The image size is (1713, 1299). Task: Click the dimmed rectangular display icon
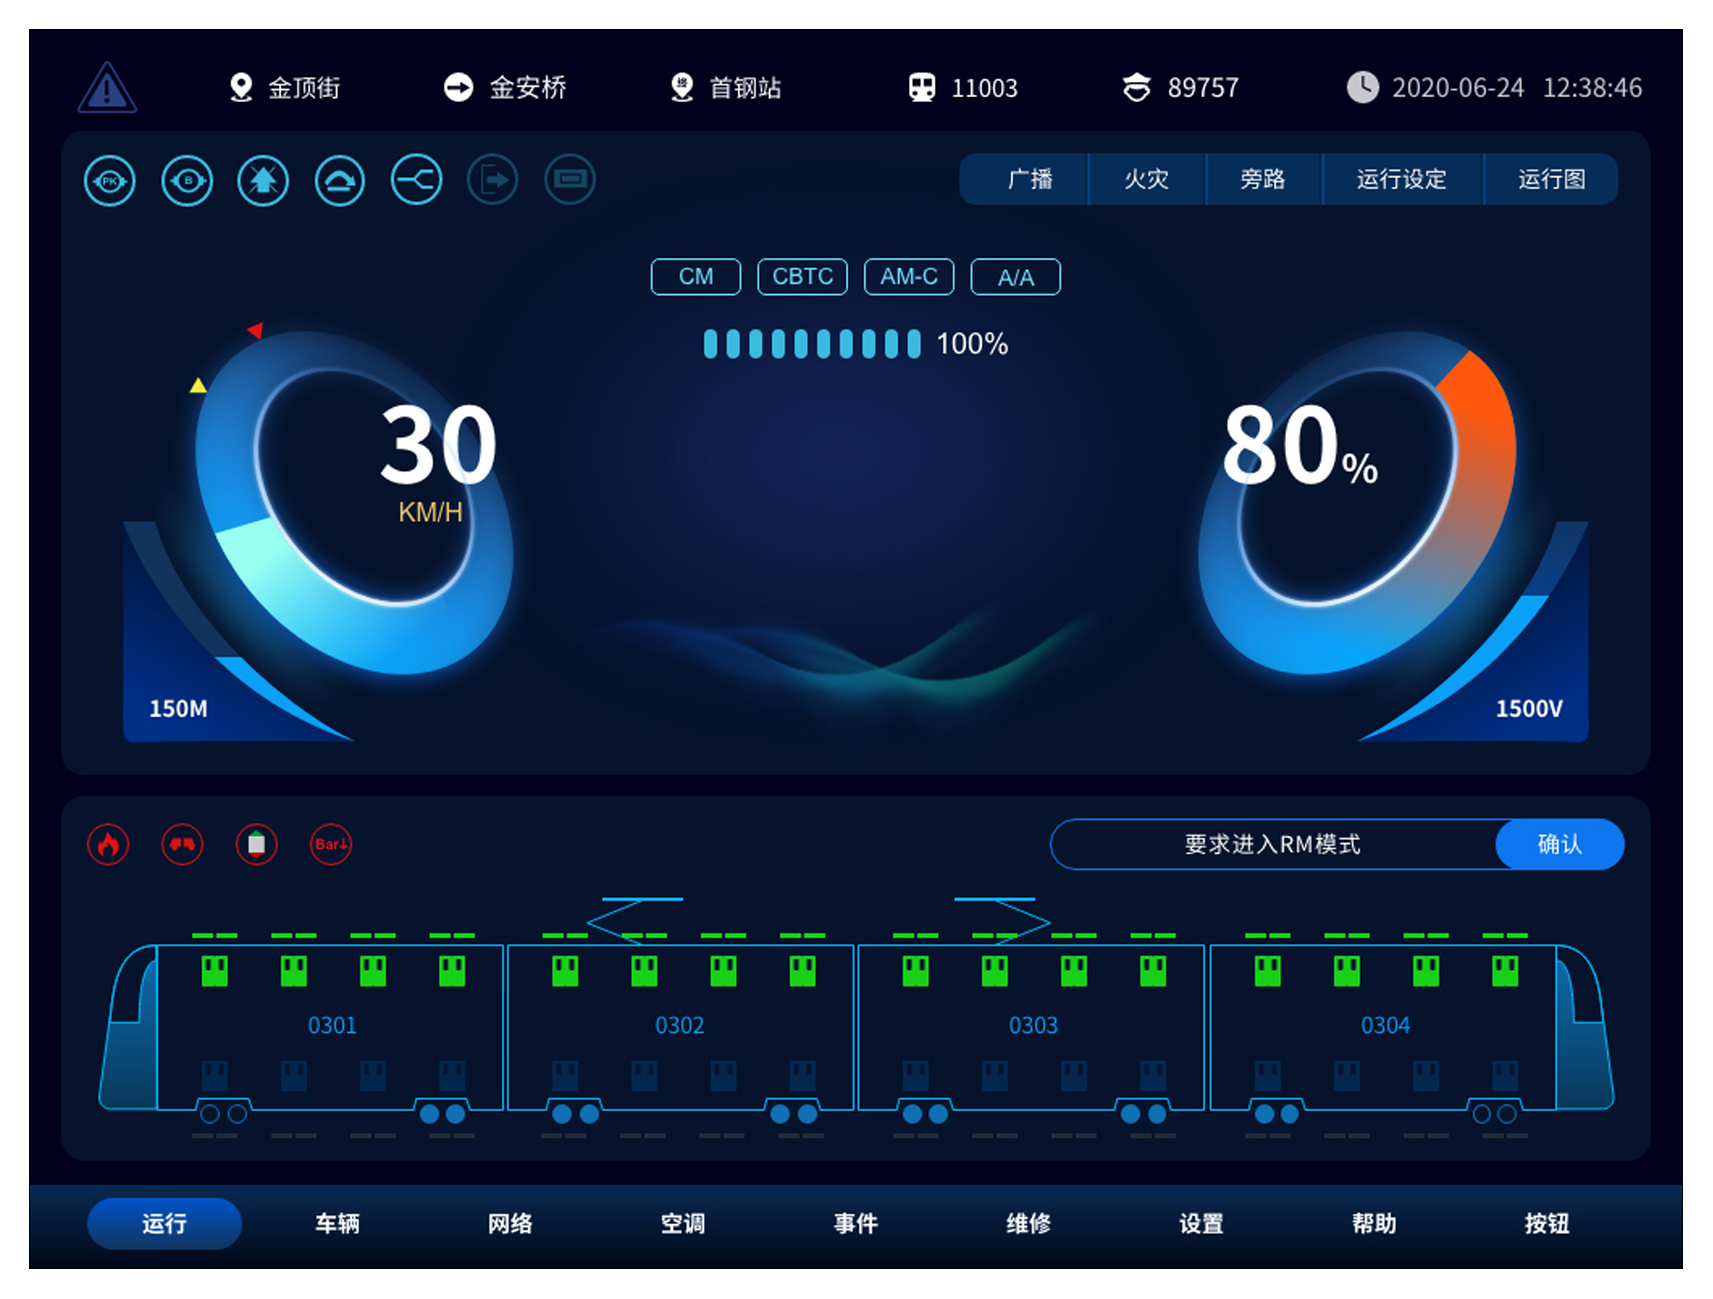click(x=570, y=180)
